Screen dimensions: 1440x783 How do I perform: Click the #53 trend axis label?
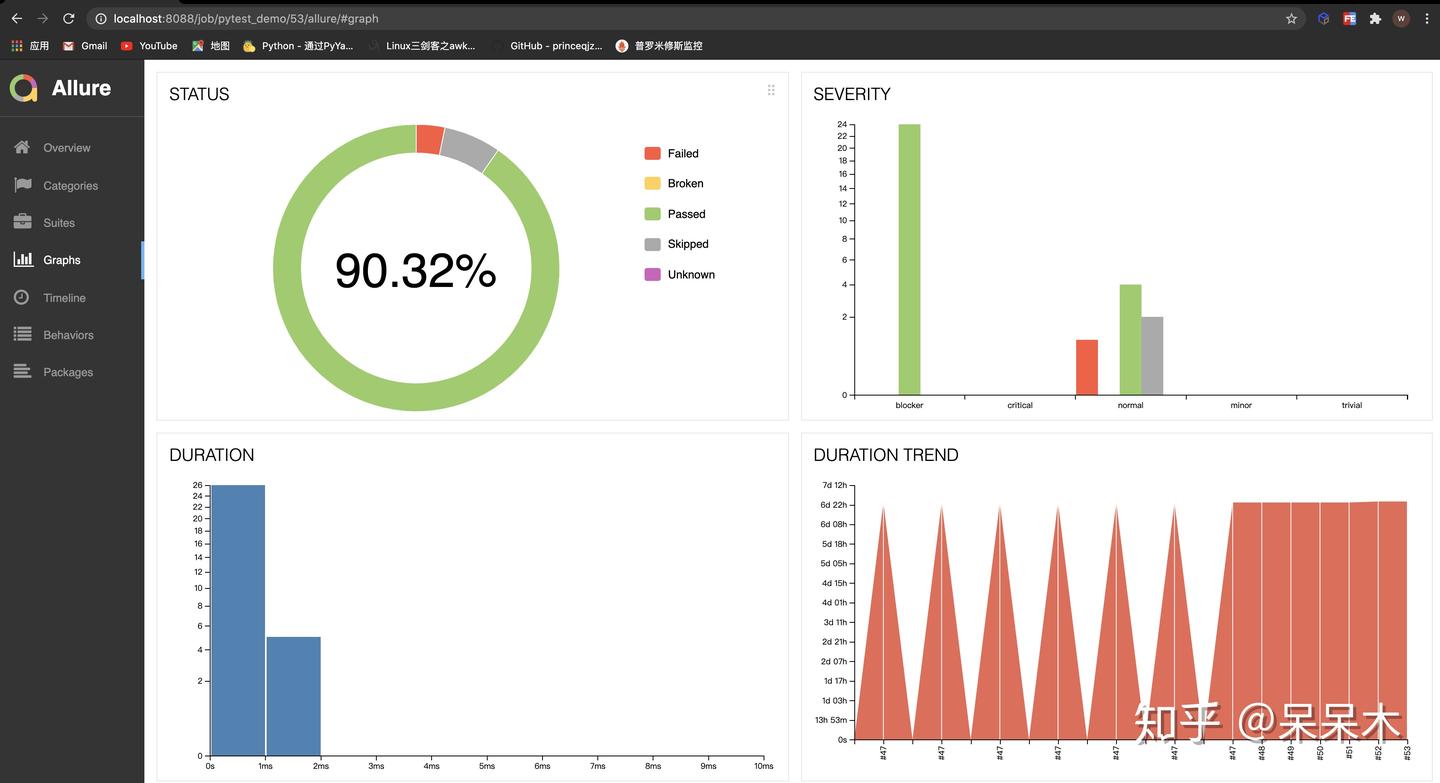coord(1407,752)
